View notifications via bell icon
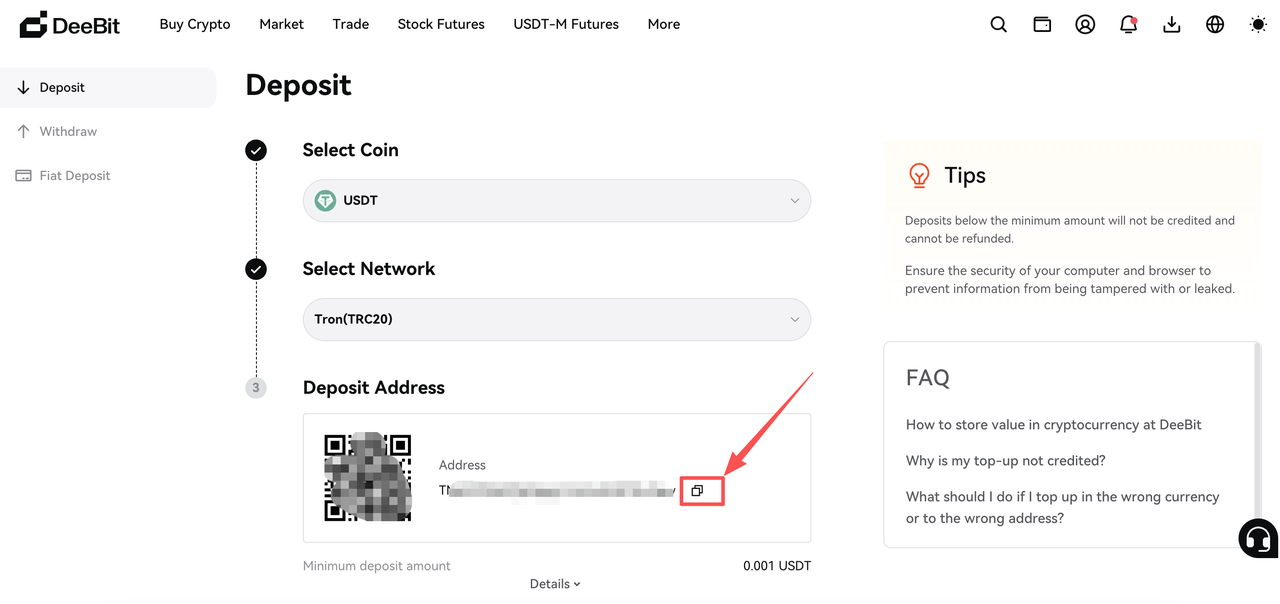Image resolution: width=1280 pixels, height=604 pixels. (1128, 24)
